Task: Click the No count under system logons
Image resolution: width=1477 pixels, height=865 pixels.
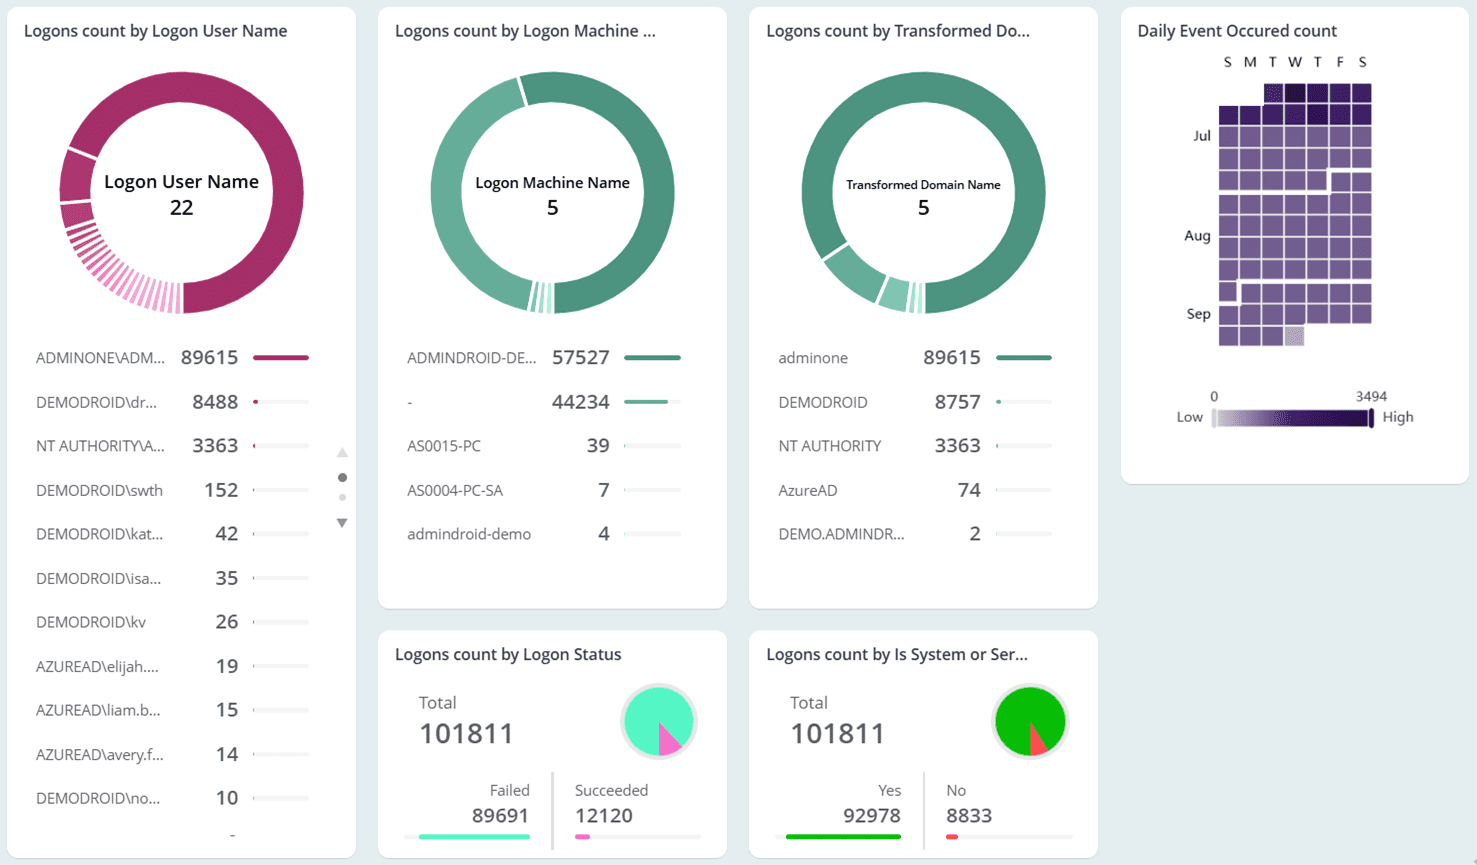Action: (968, 815)
